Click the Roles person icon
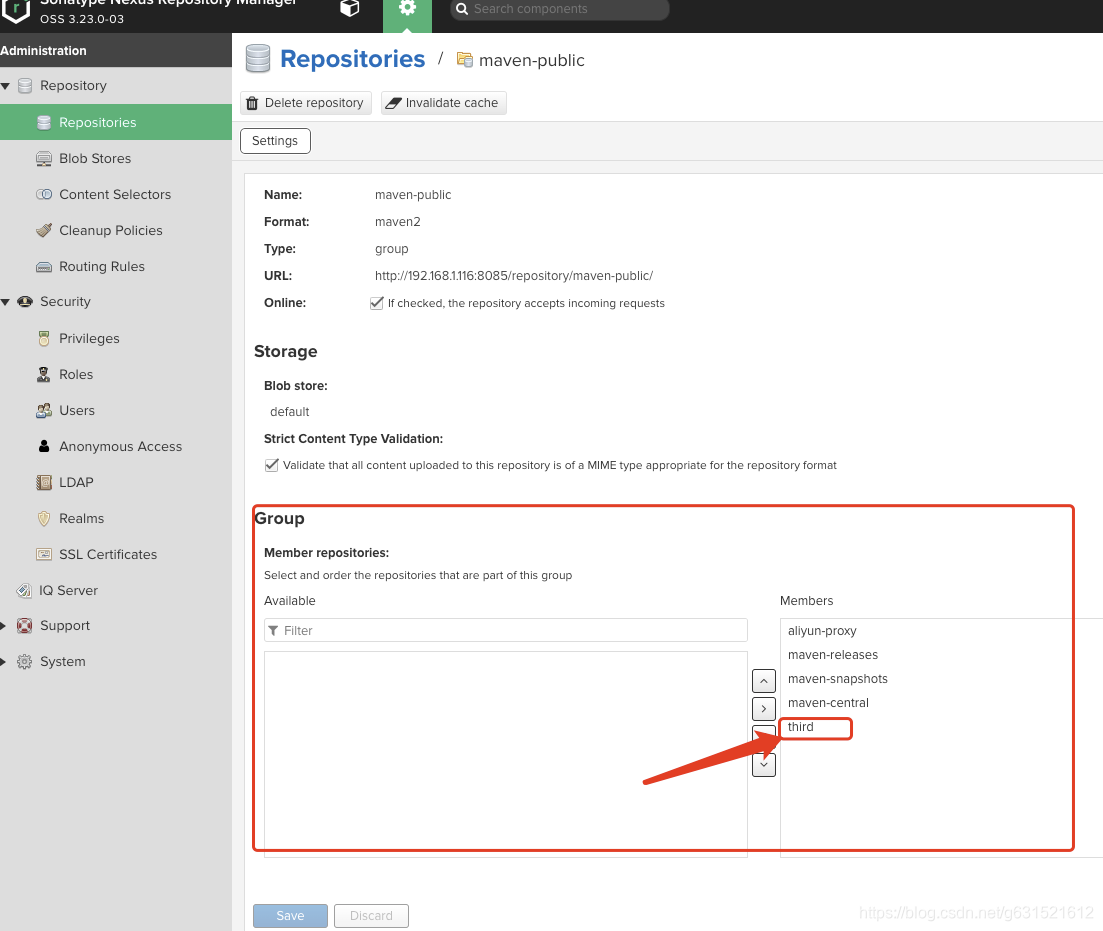This screenshot has height=931, width=1103. 44,374
